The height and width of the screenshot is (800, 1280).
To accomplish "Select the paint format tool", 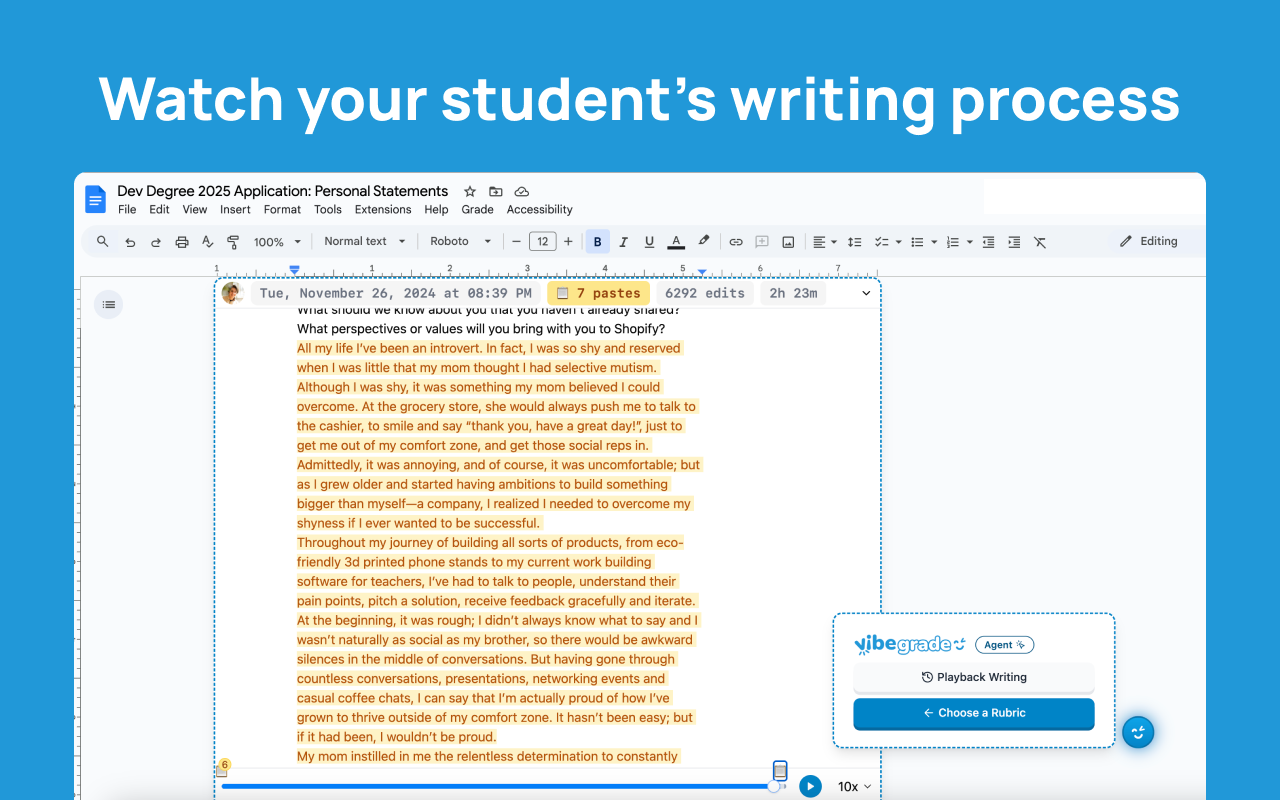I will [233, 242].
